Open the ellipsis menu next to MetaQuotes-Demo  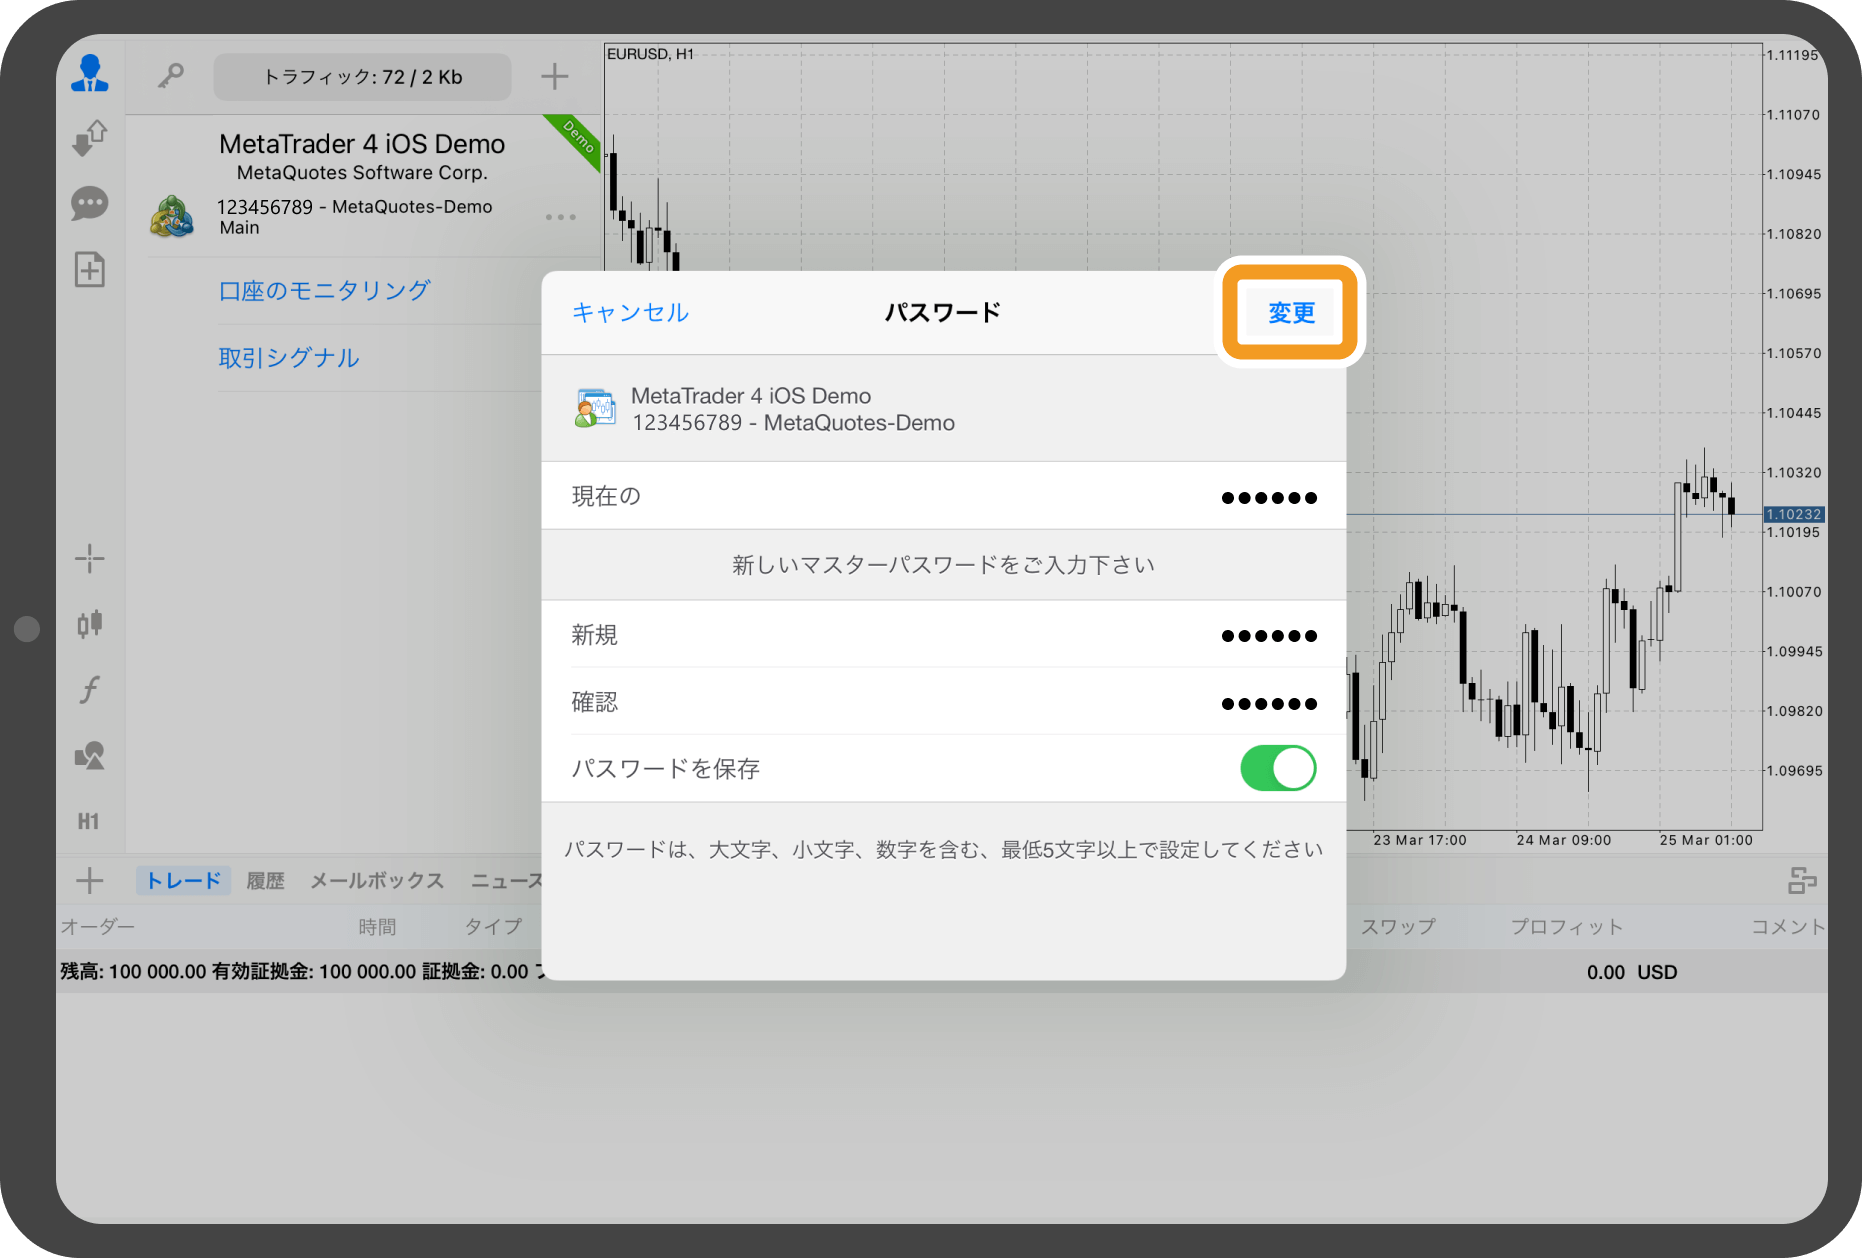point(561,216)
